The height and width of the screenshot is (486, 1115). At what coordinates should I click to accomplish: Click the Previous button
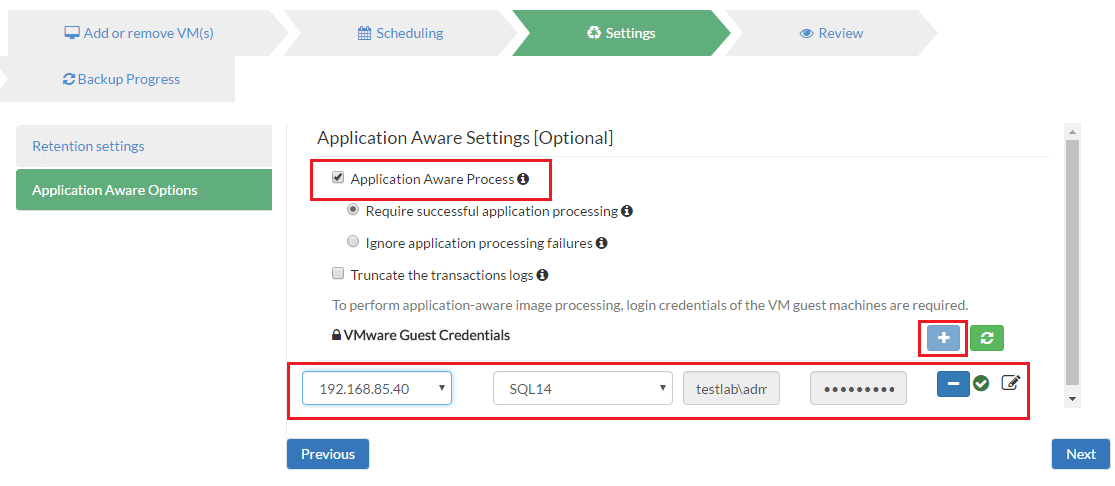click(x=328, y=454)
